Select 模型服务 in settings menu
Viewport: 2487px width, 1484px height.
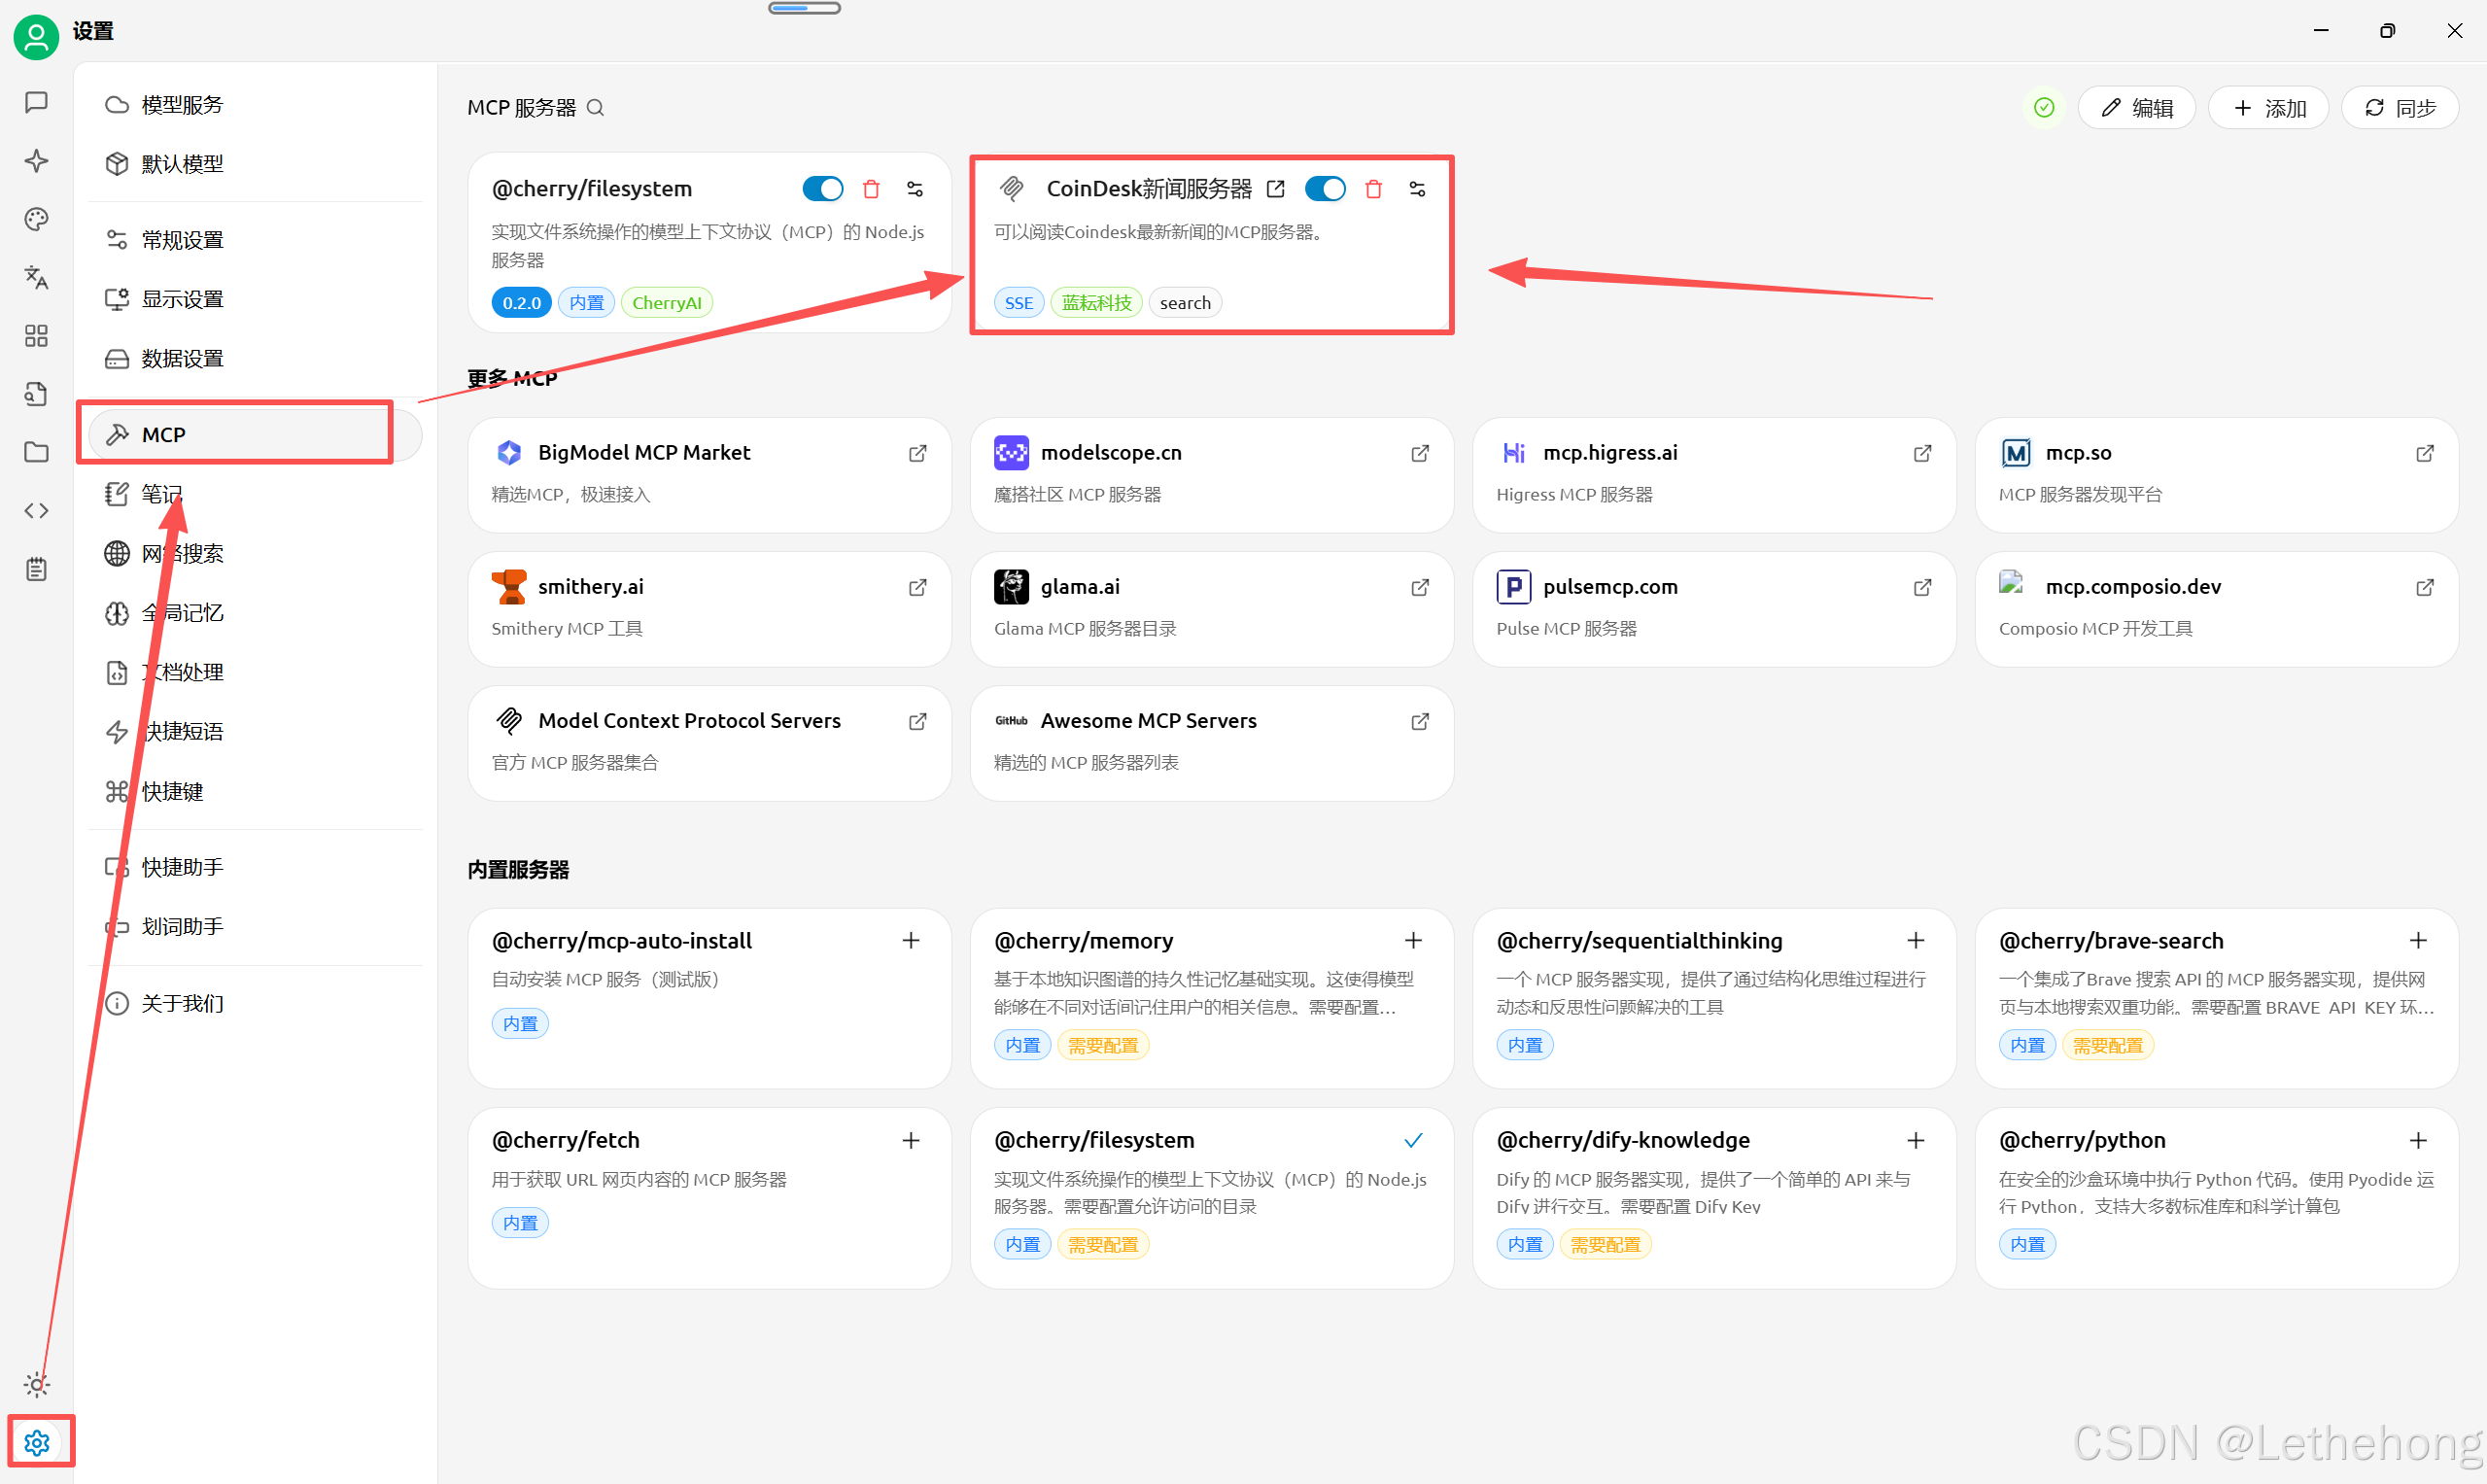pyautogui.click(x=182, y=105)
